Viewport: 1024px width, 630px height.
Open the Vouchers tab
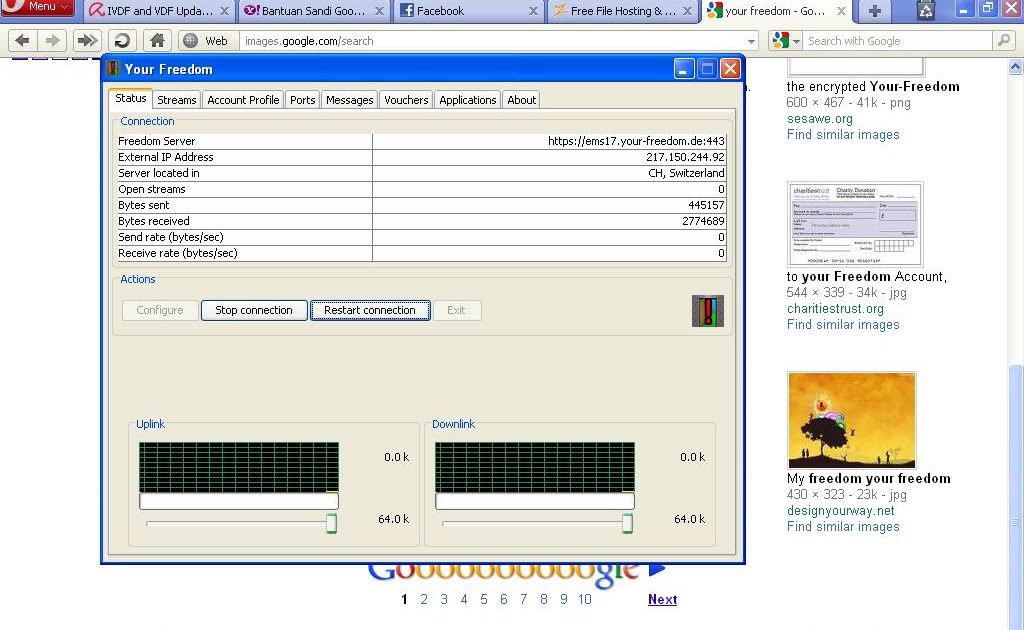click(x=406, y=100)
